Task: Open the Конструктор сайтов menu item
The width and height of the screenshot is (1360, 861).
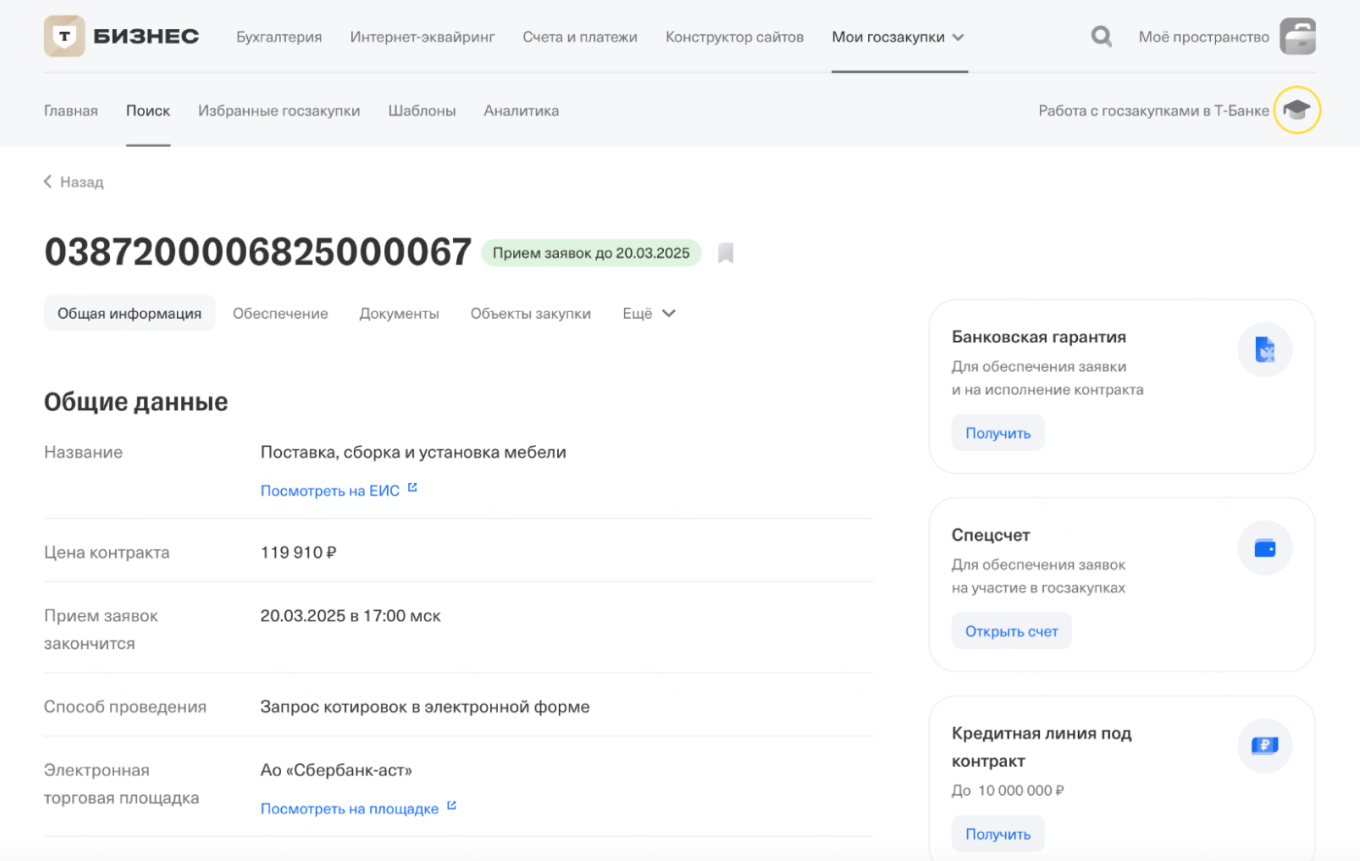Action: click(734, 36)
